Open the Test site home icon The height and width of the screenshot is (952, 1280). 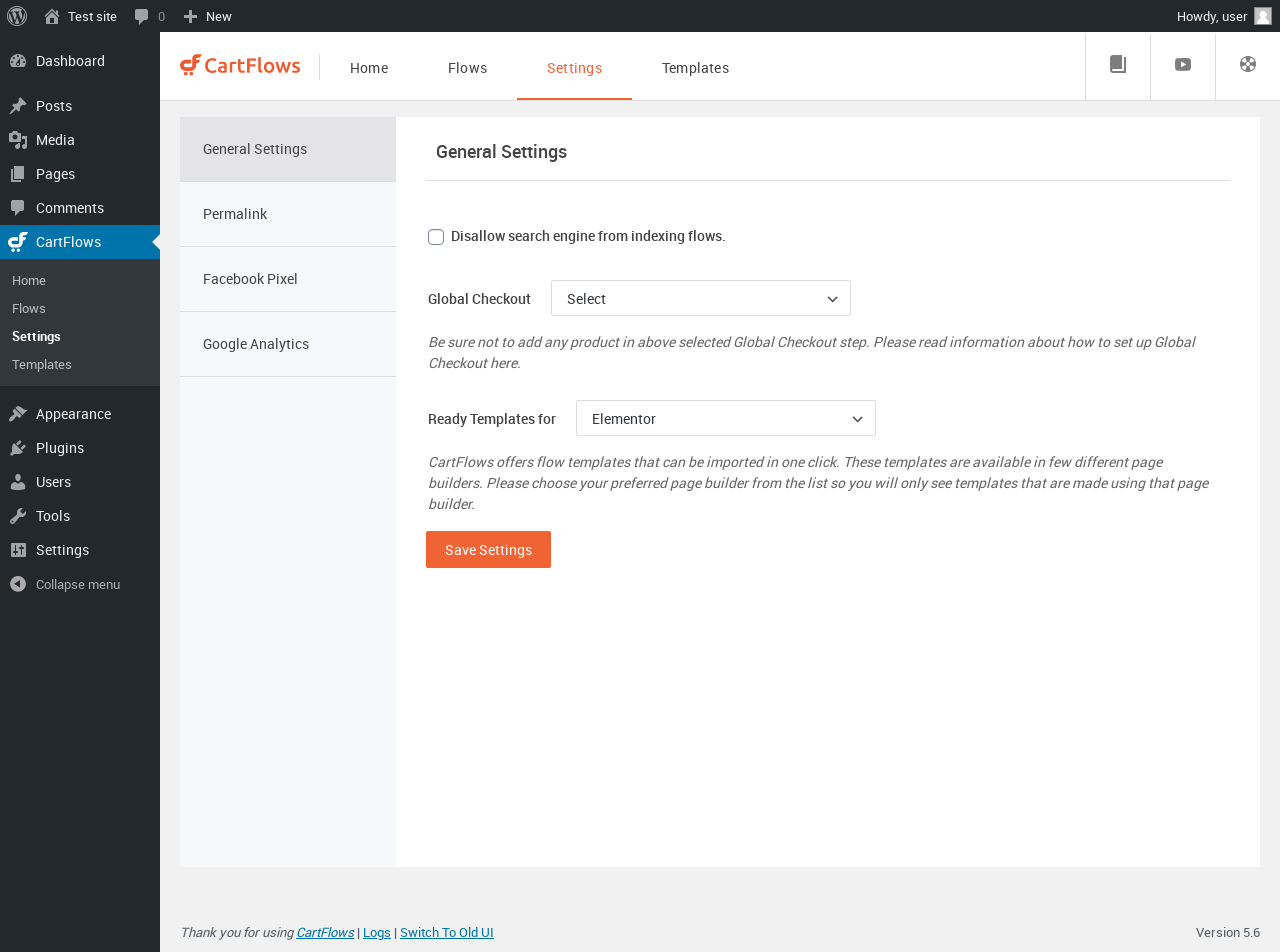click(52, 16)
